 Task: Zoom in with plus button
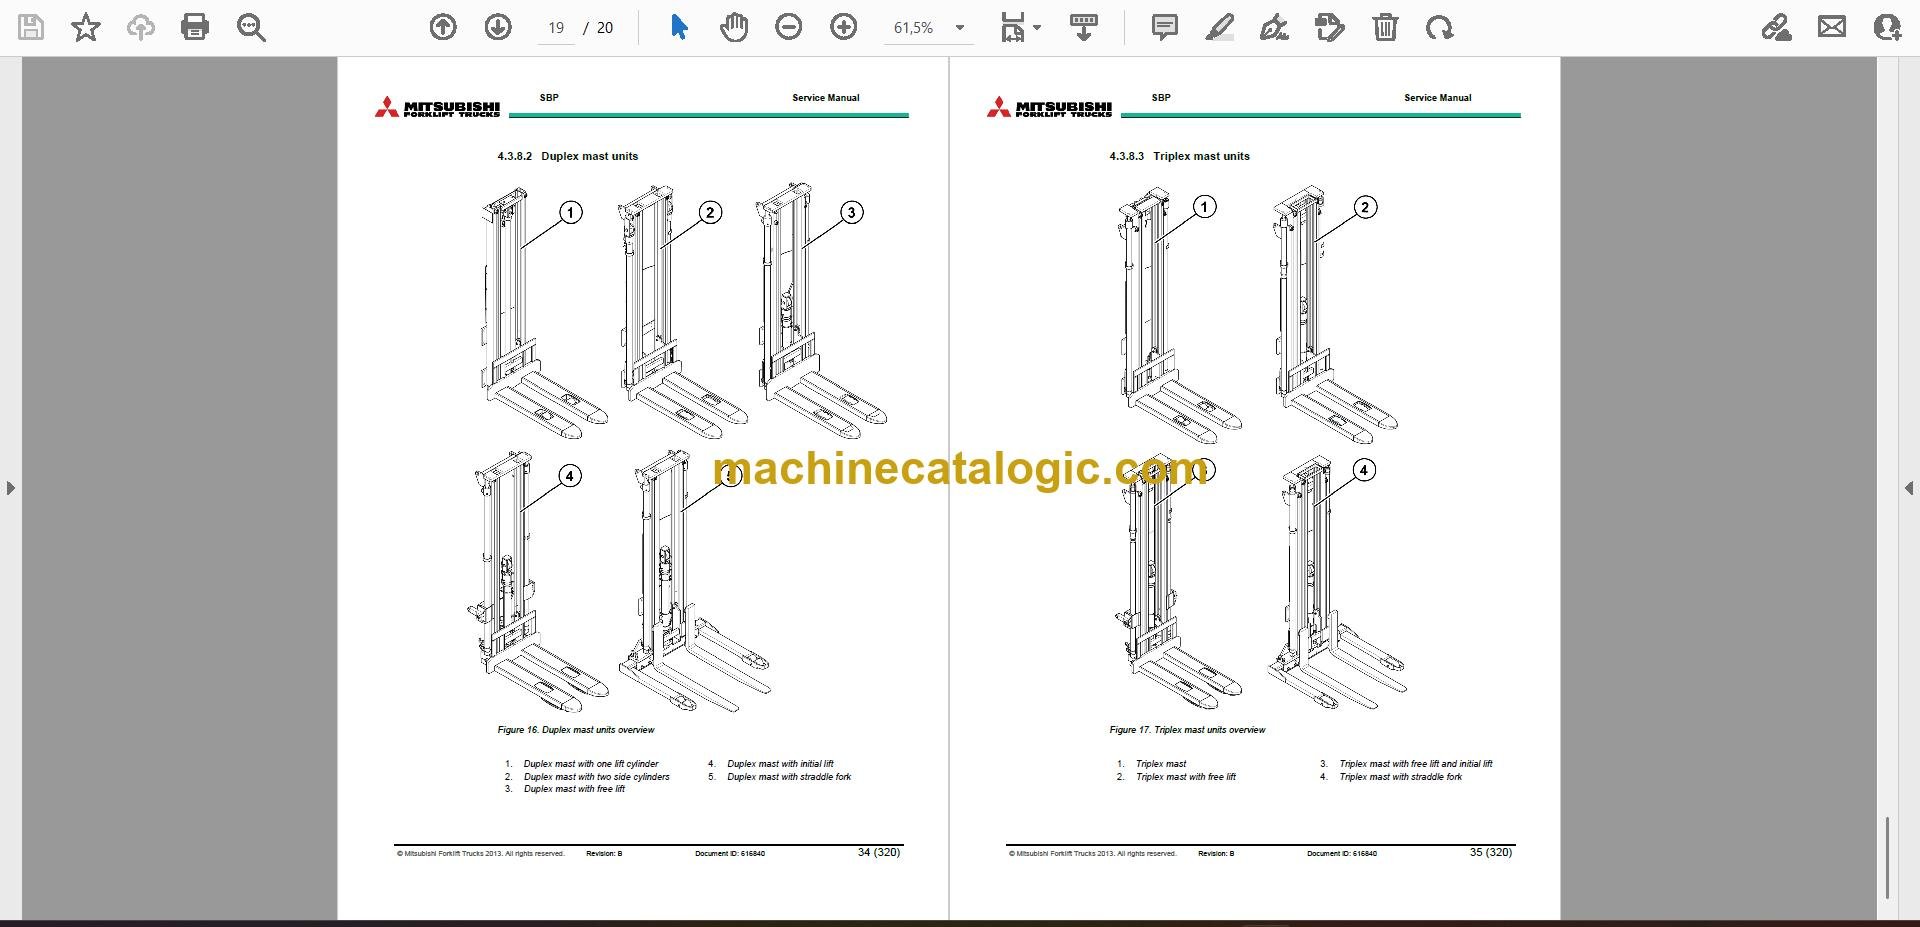[x=844, y=27]
